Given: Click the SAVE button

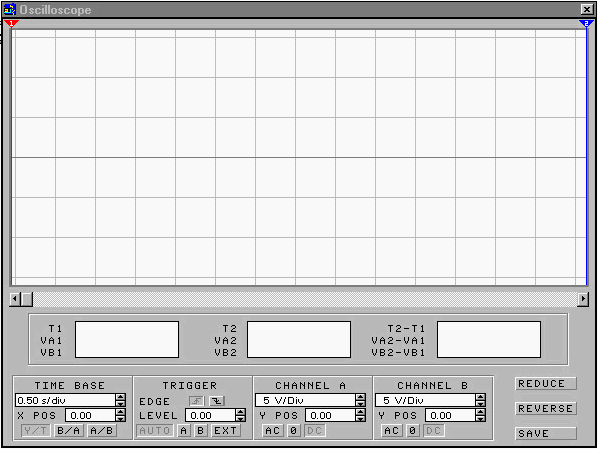Looking at the screenshot, I should (x=546, y=433).
